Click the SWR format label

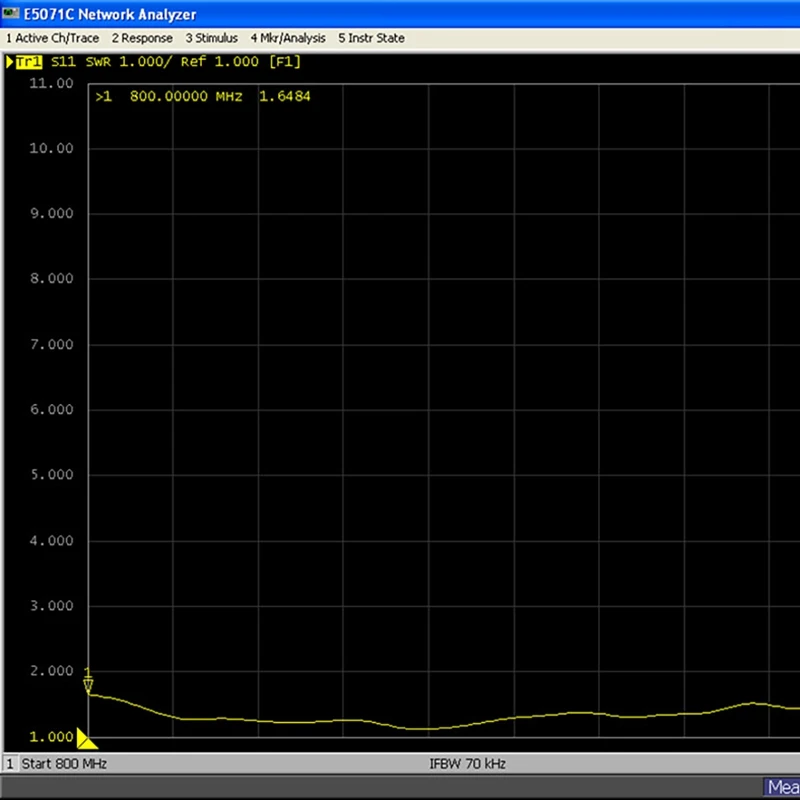[x=96, y=62]
